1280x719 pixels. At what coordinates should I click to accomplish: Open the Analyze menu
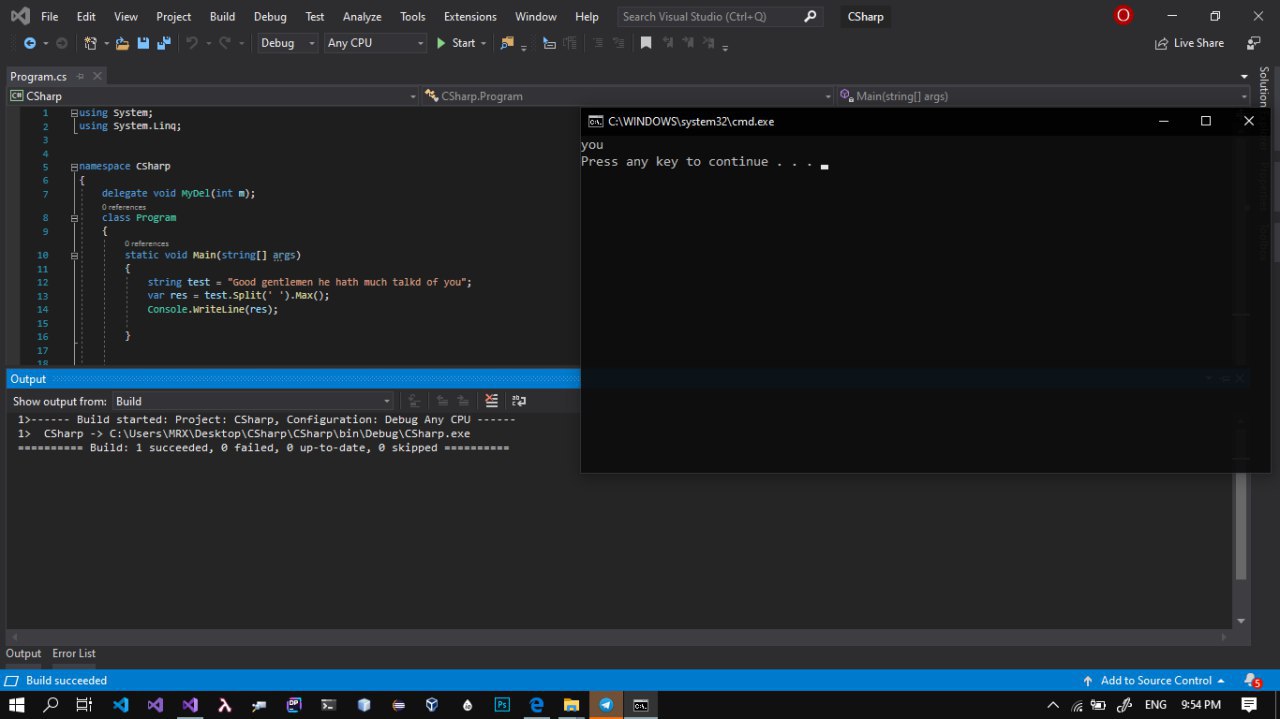coord(362,16)
